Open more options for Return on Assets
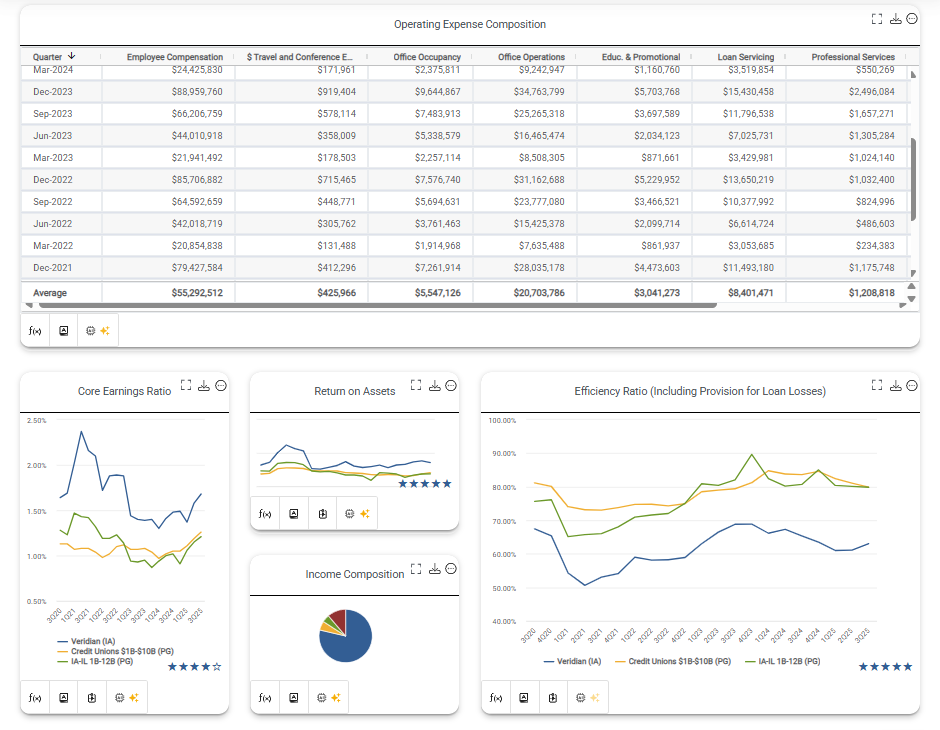Screen dimensions: 940x730 [x=451, y=385]
